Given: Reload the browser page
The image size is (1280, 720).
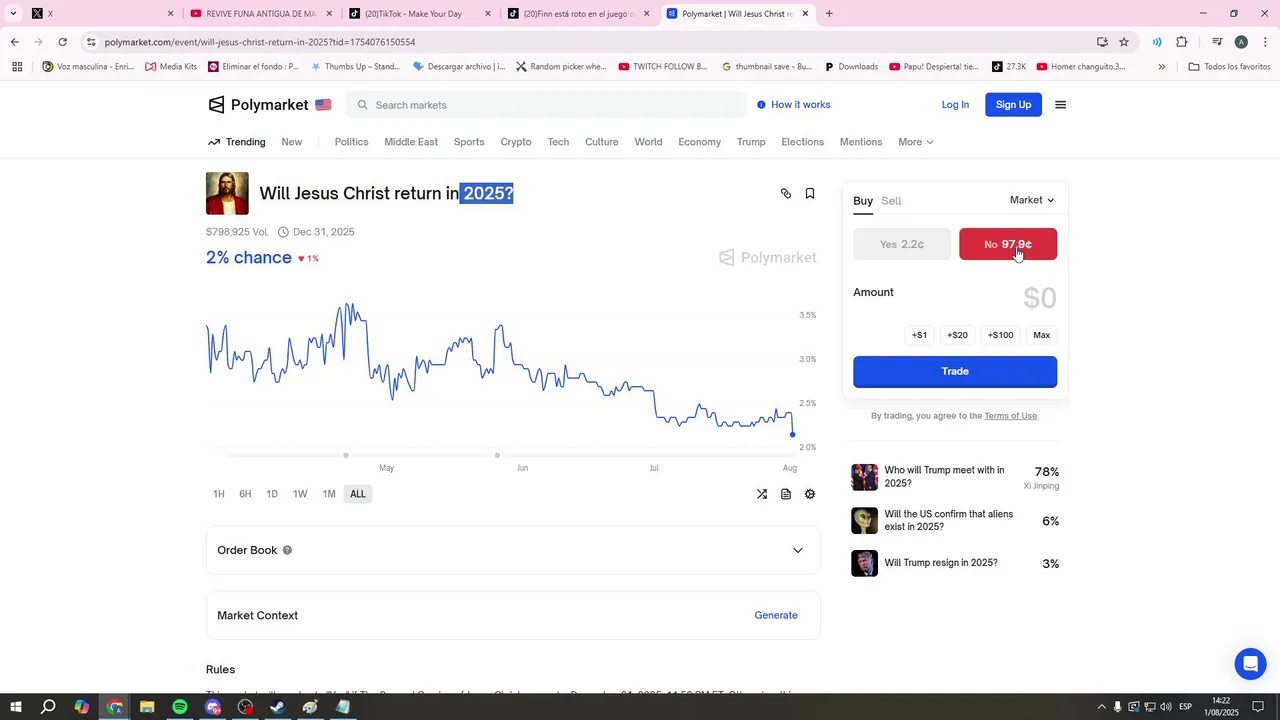Looking at the screenshot, I should [x=62, y=42].
